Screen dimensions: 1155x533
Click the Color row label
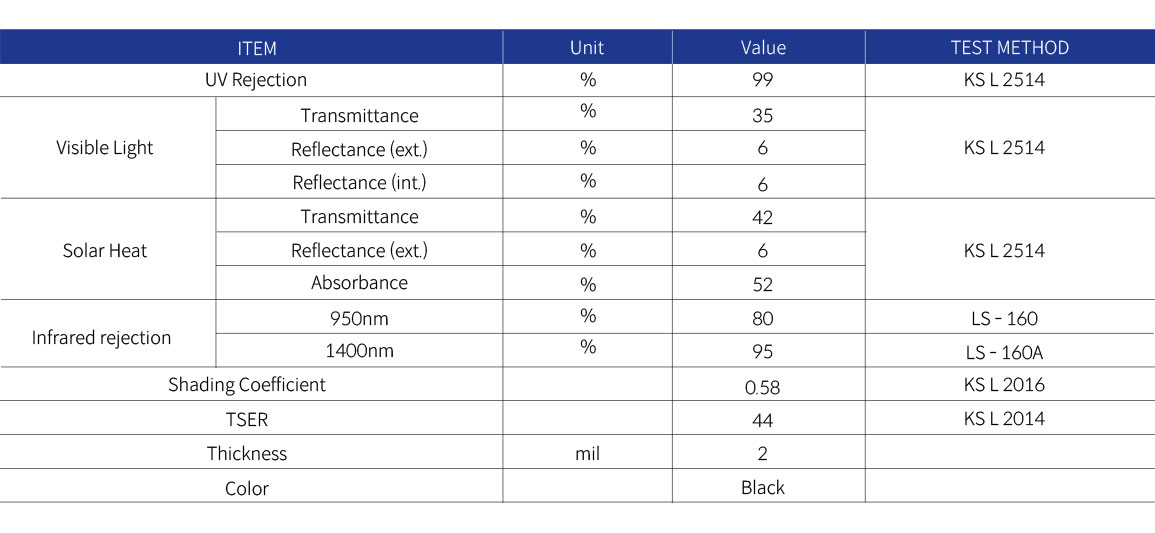[247, 488]
